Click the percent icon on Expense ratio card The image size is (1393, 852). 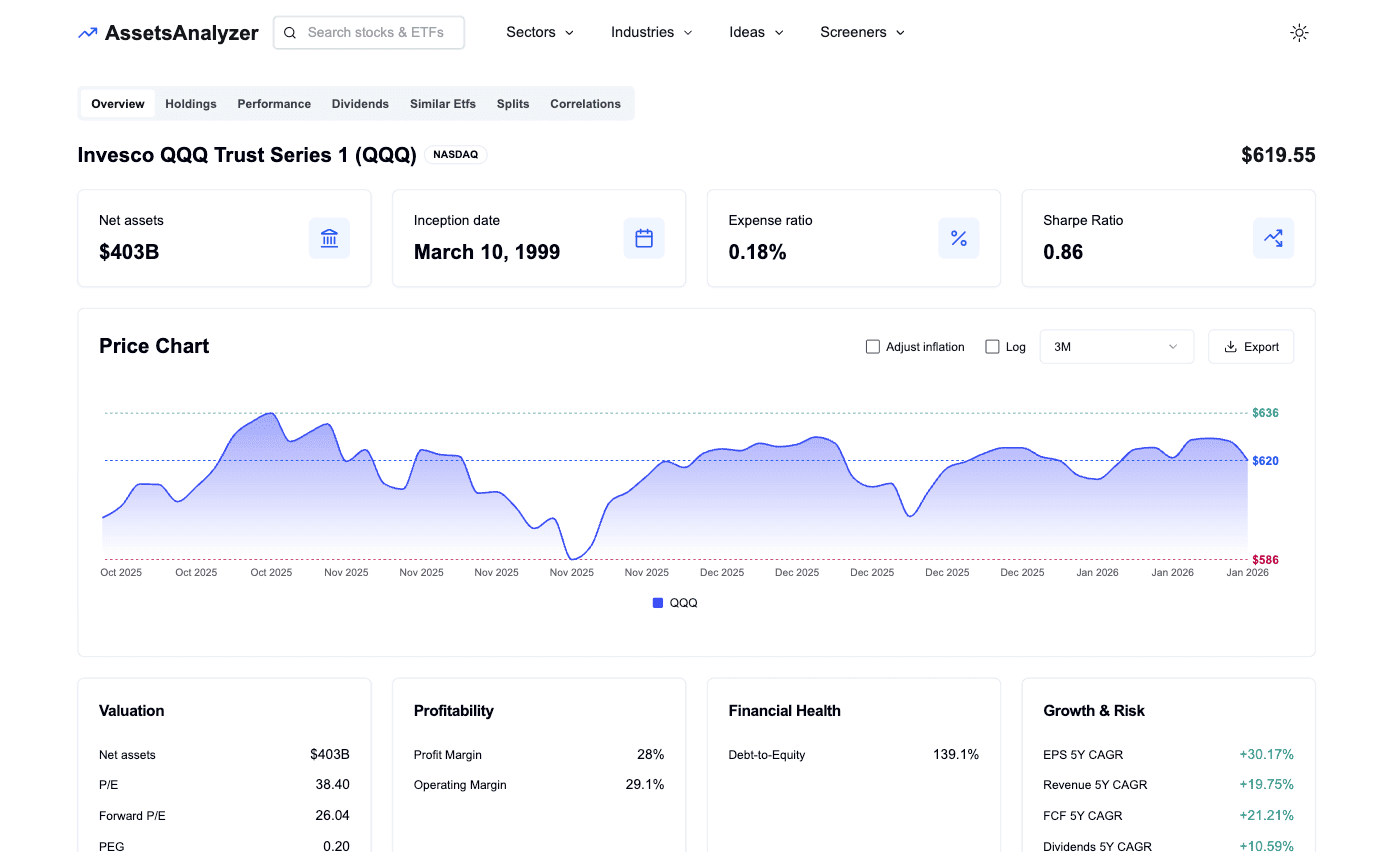[x=958, y=238]
